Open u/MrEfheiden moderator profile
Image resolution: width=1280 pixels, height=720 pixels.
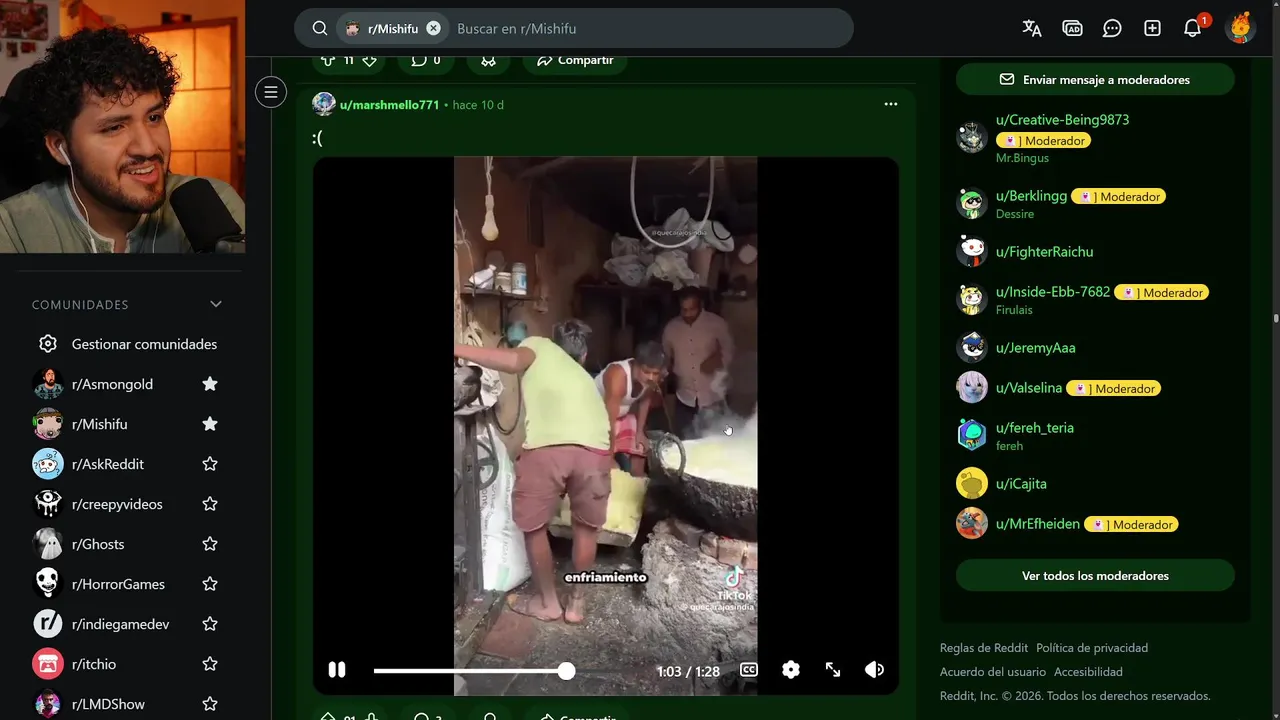tap(1038, 524)
